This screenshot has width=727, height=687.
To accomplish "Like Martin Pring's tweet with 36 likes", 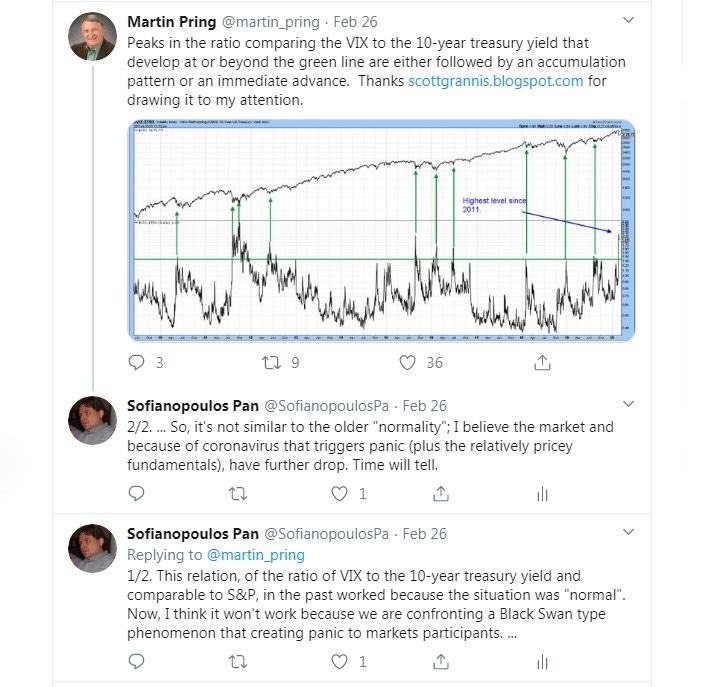I will pyautogui.click(x=407, y=363).
